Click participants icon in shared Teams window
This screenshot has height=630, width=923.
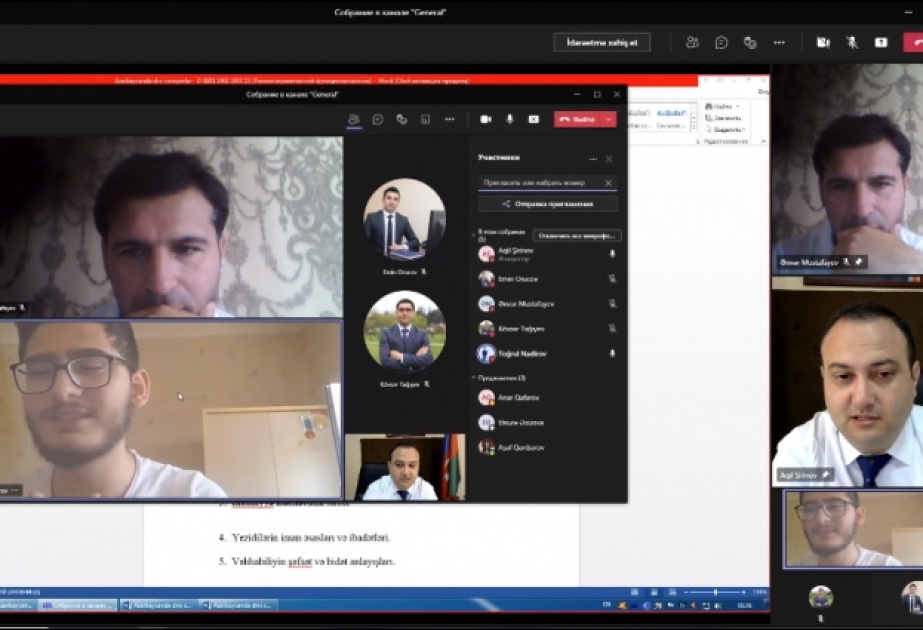[354, 120]
